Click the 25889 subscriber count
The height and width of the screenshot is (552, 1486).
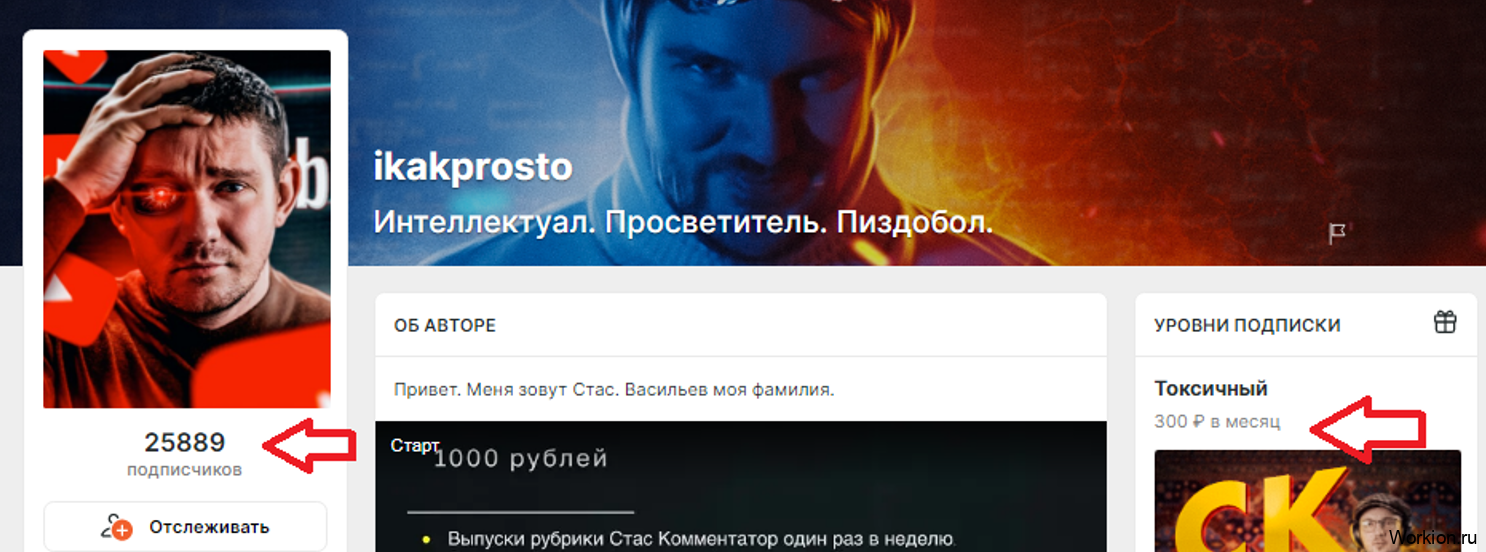tap(185, 442)
